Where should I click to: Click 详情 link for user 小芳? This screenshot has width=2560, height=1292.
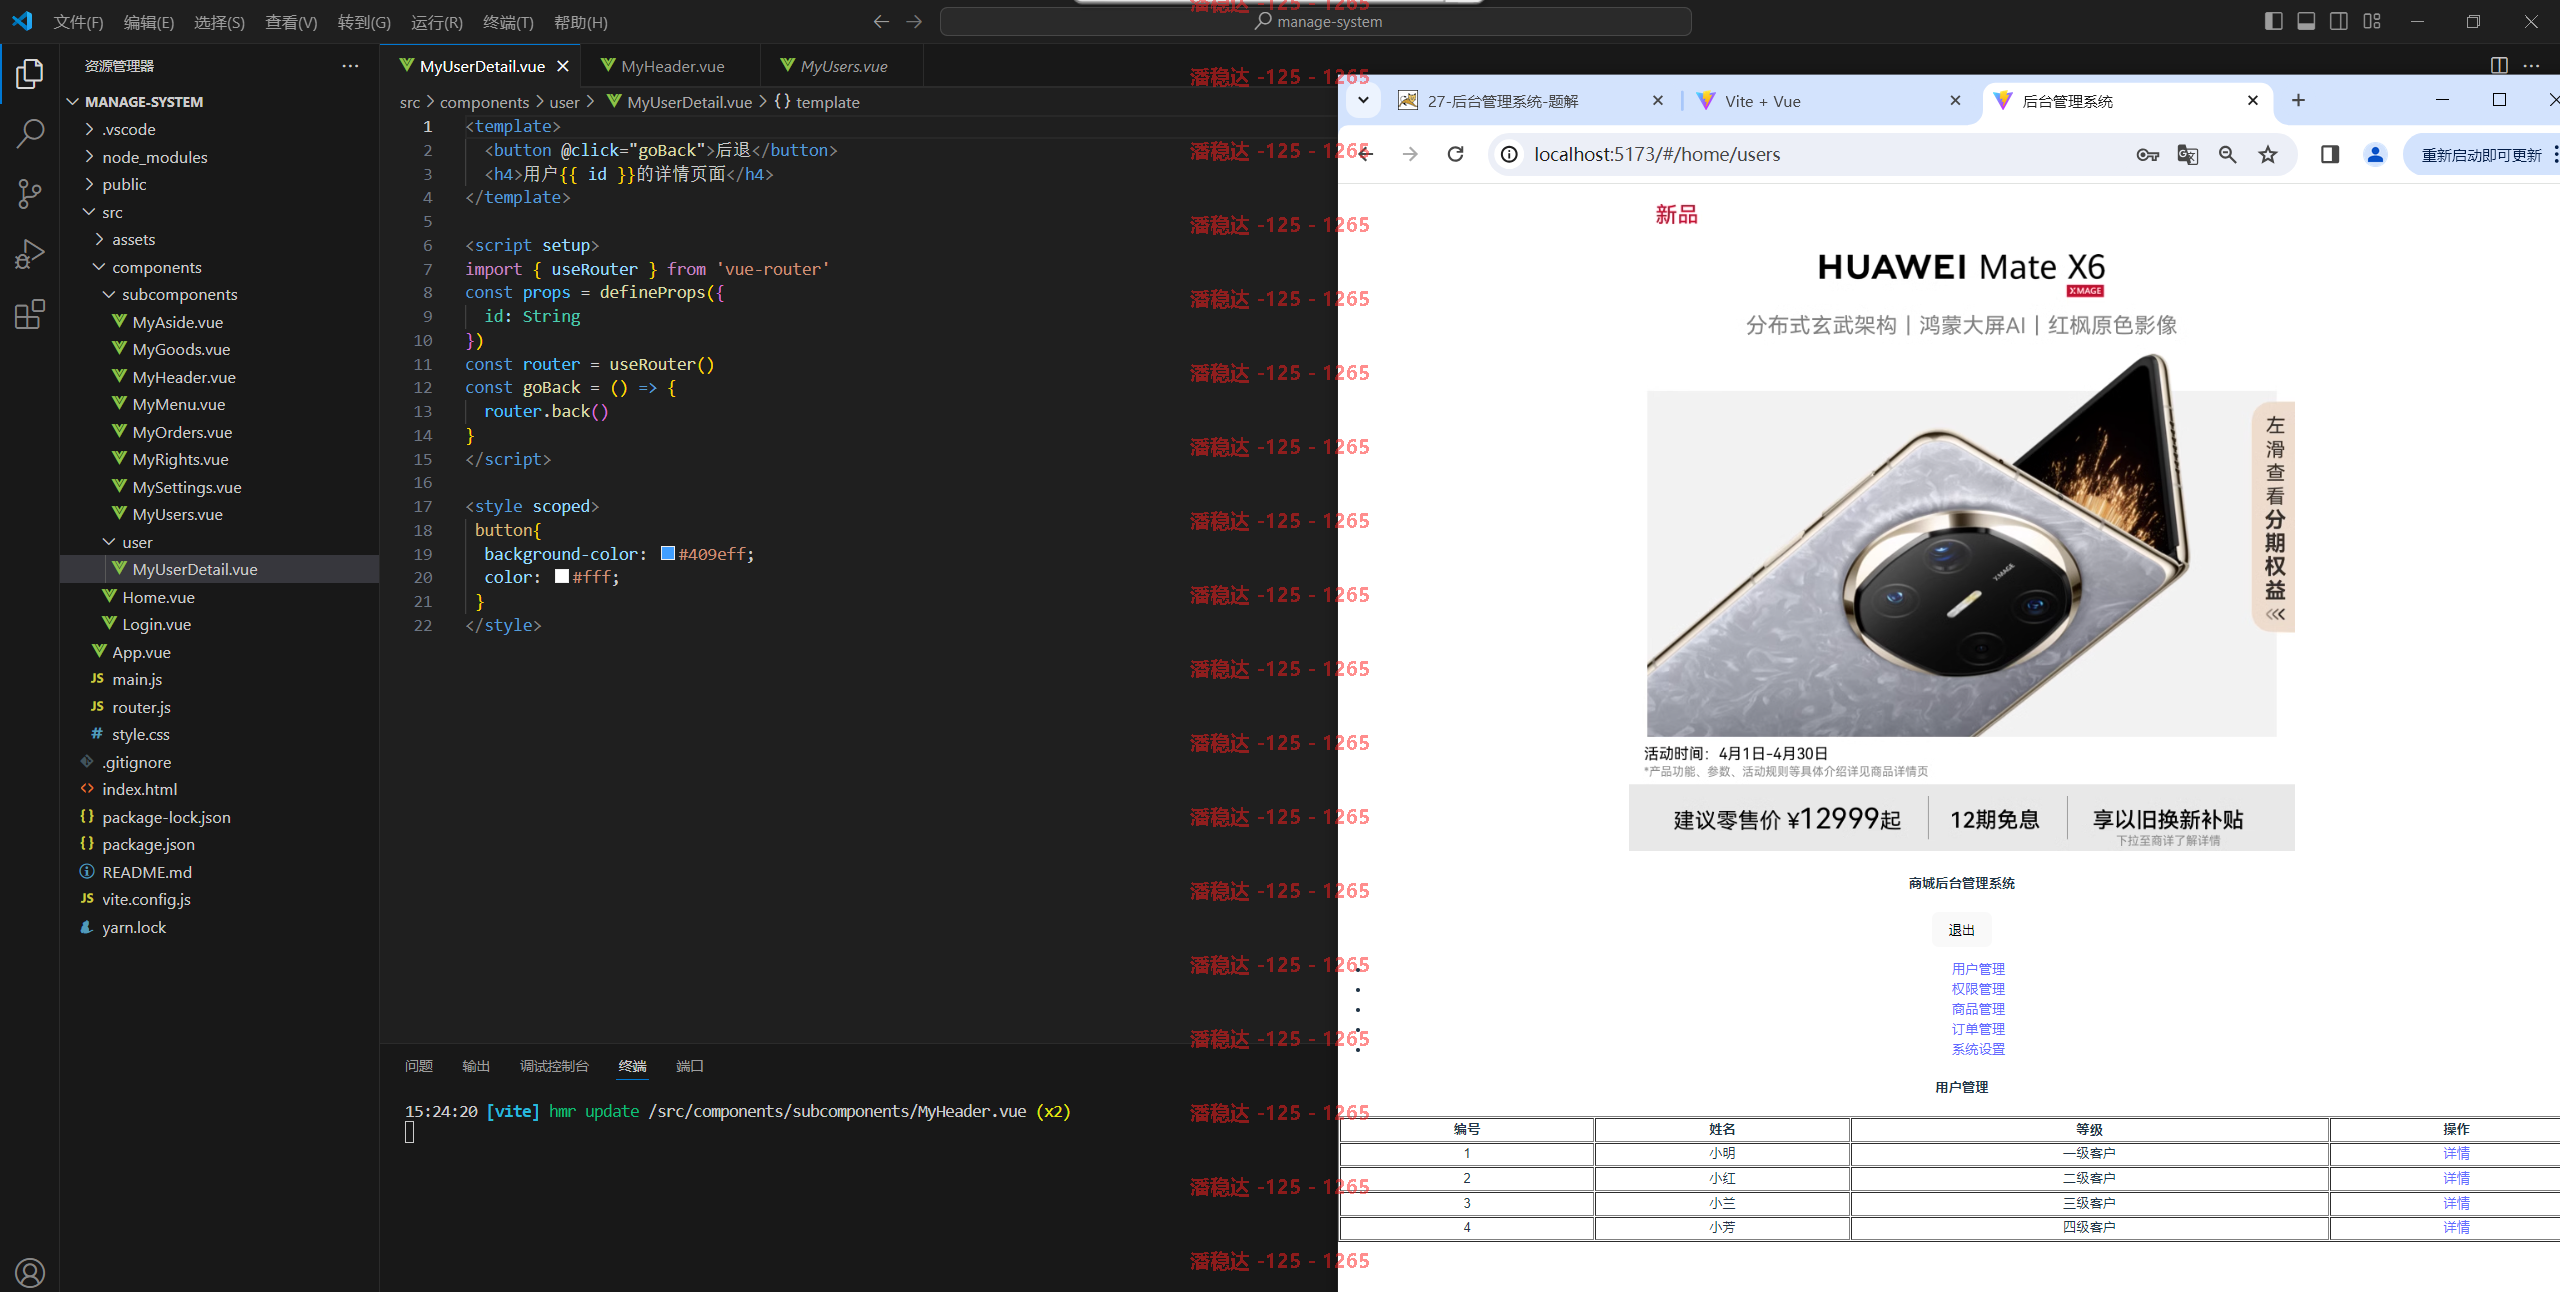coord(2456,1227)
